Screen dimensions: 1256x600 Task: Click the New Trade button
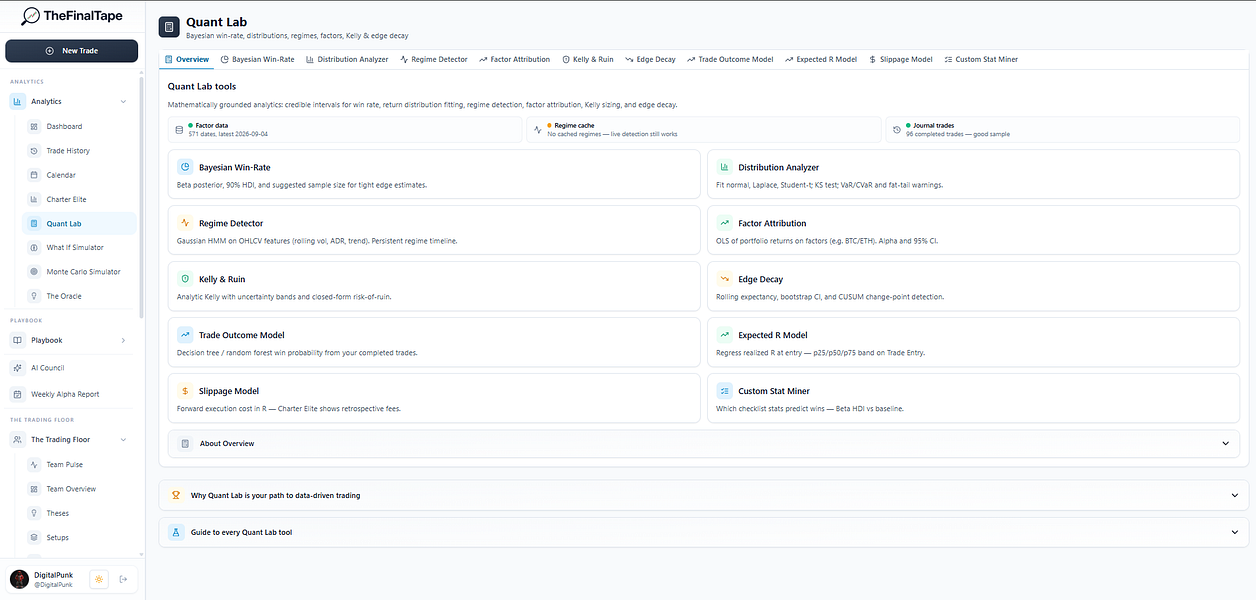72,50
